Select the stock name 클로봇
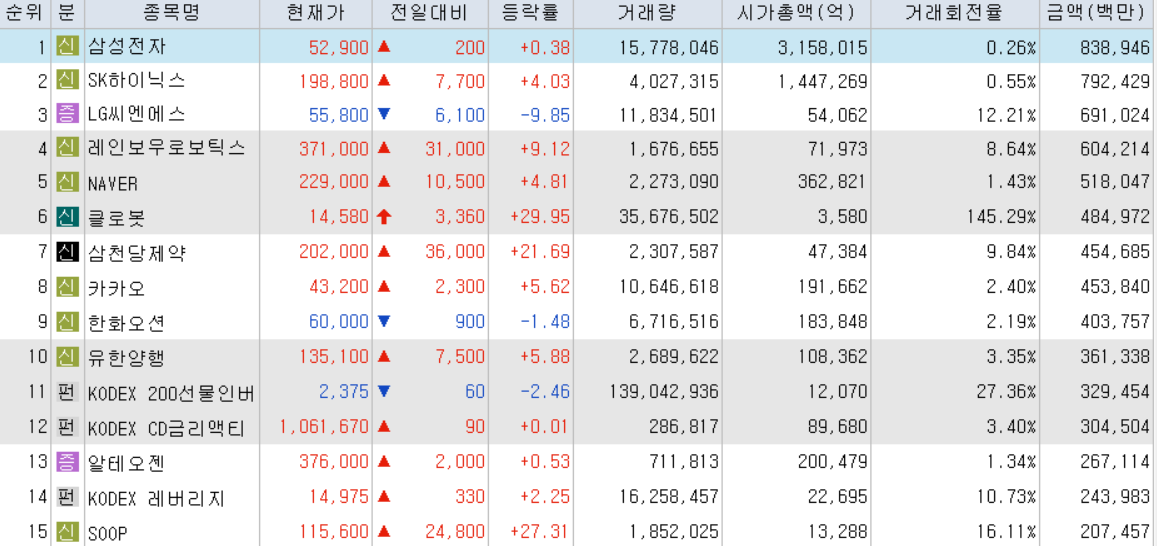Screen dimensions: 1157x546 (x=117, y=217)
